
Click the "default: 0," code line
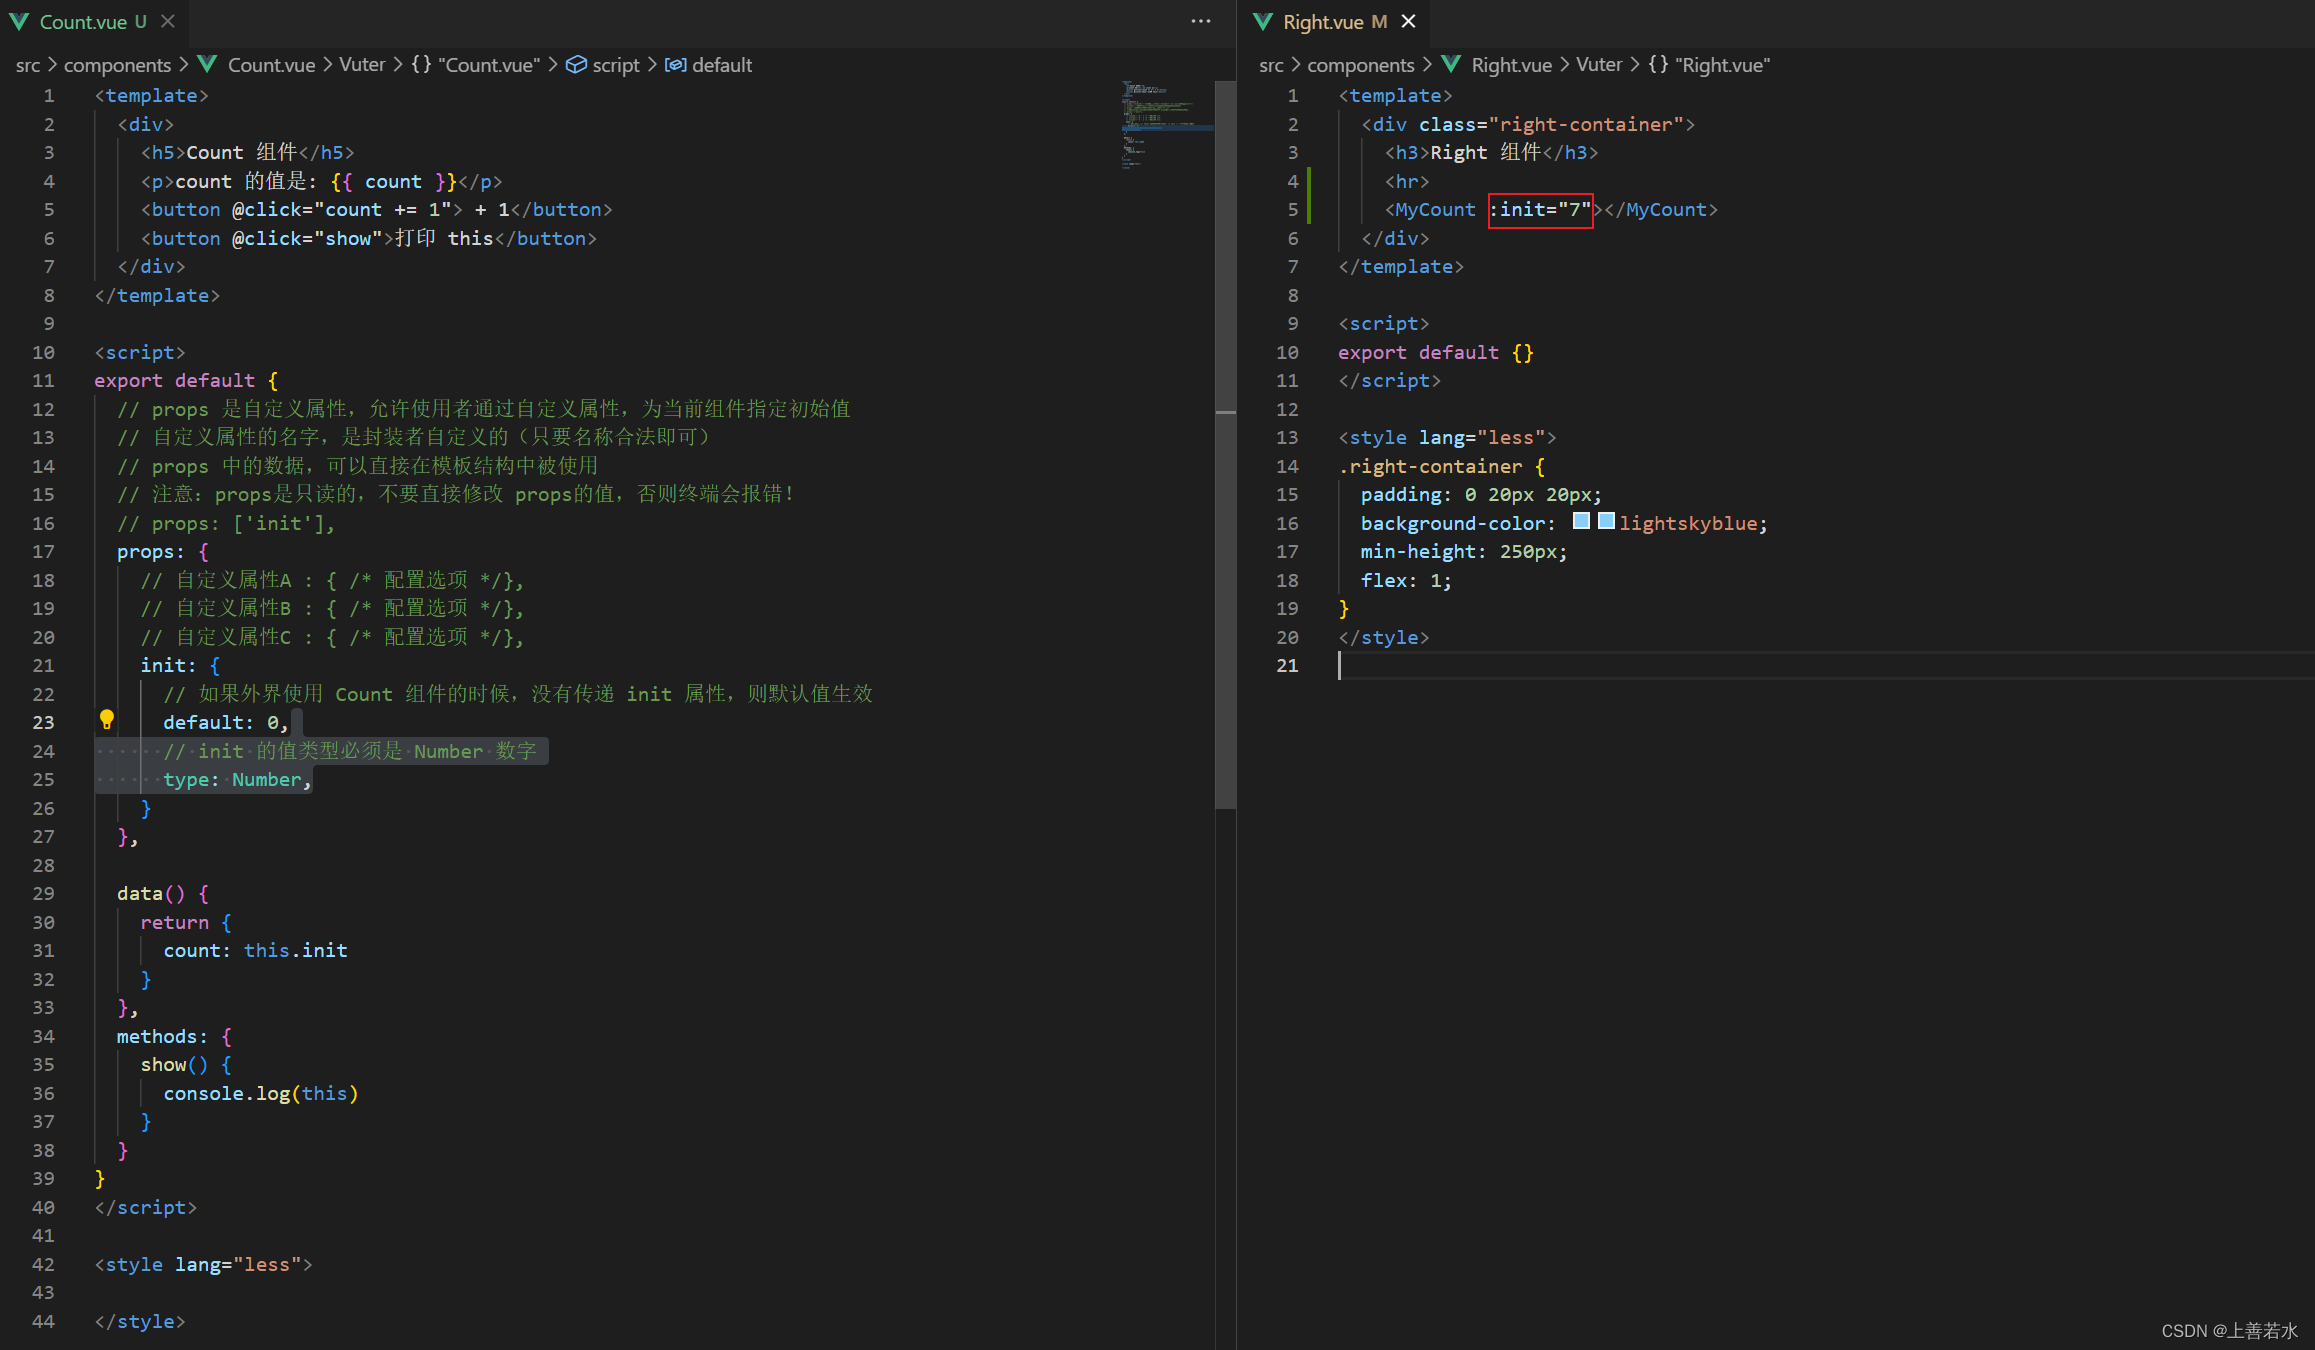coord(226,722)
